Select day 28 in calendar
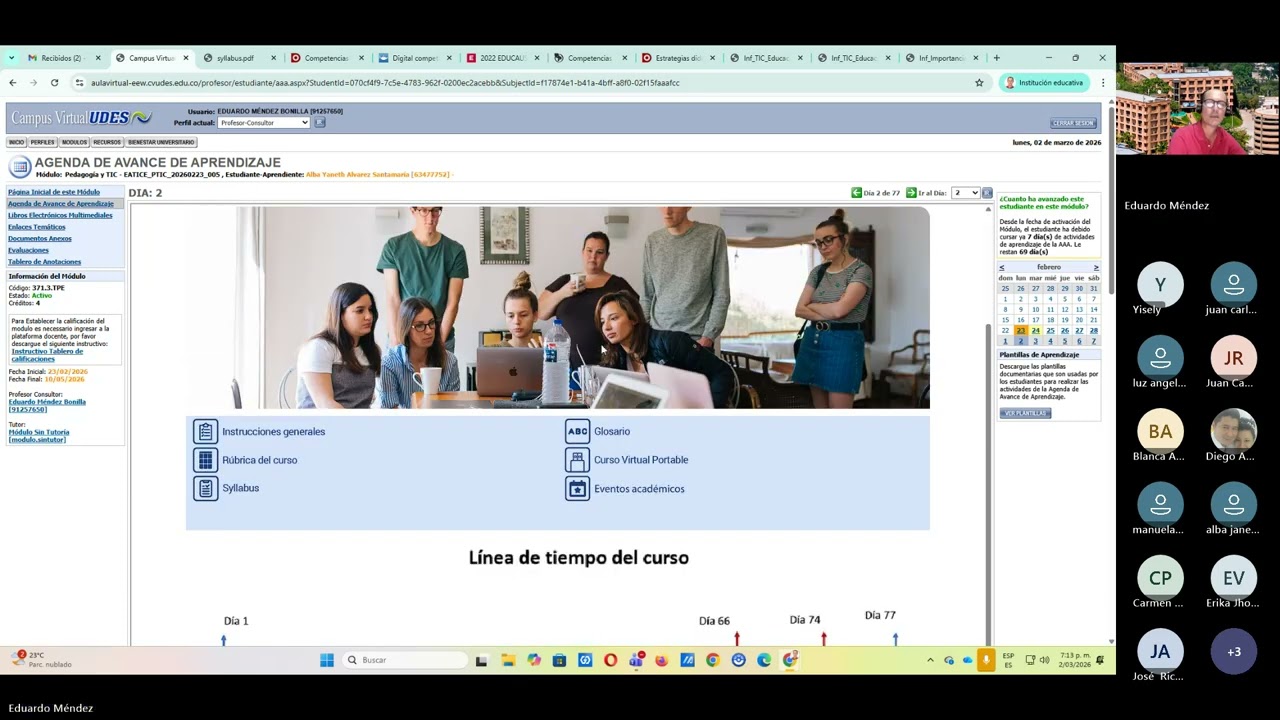This screenshot has height=720, width=1280. click(x=1094, y=330)
